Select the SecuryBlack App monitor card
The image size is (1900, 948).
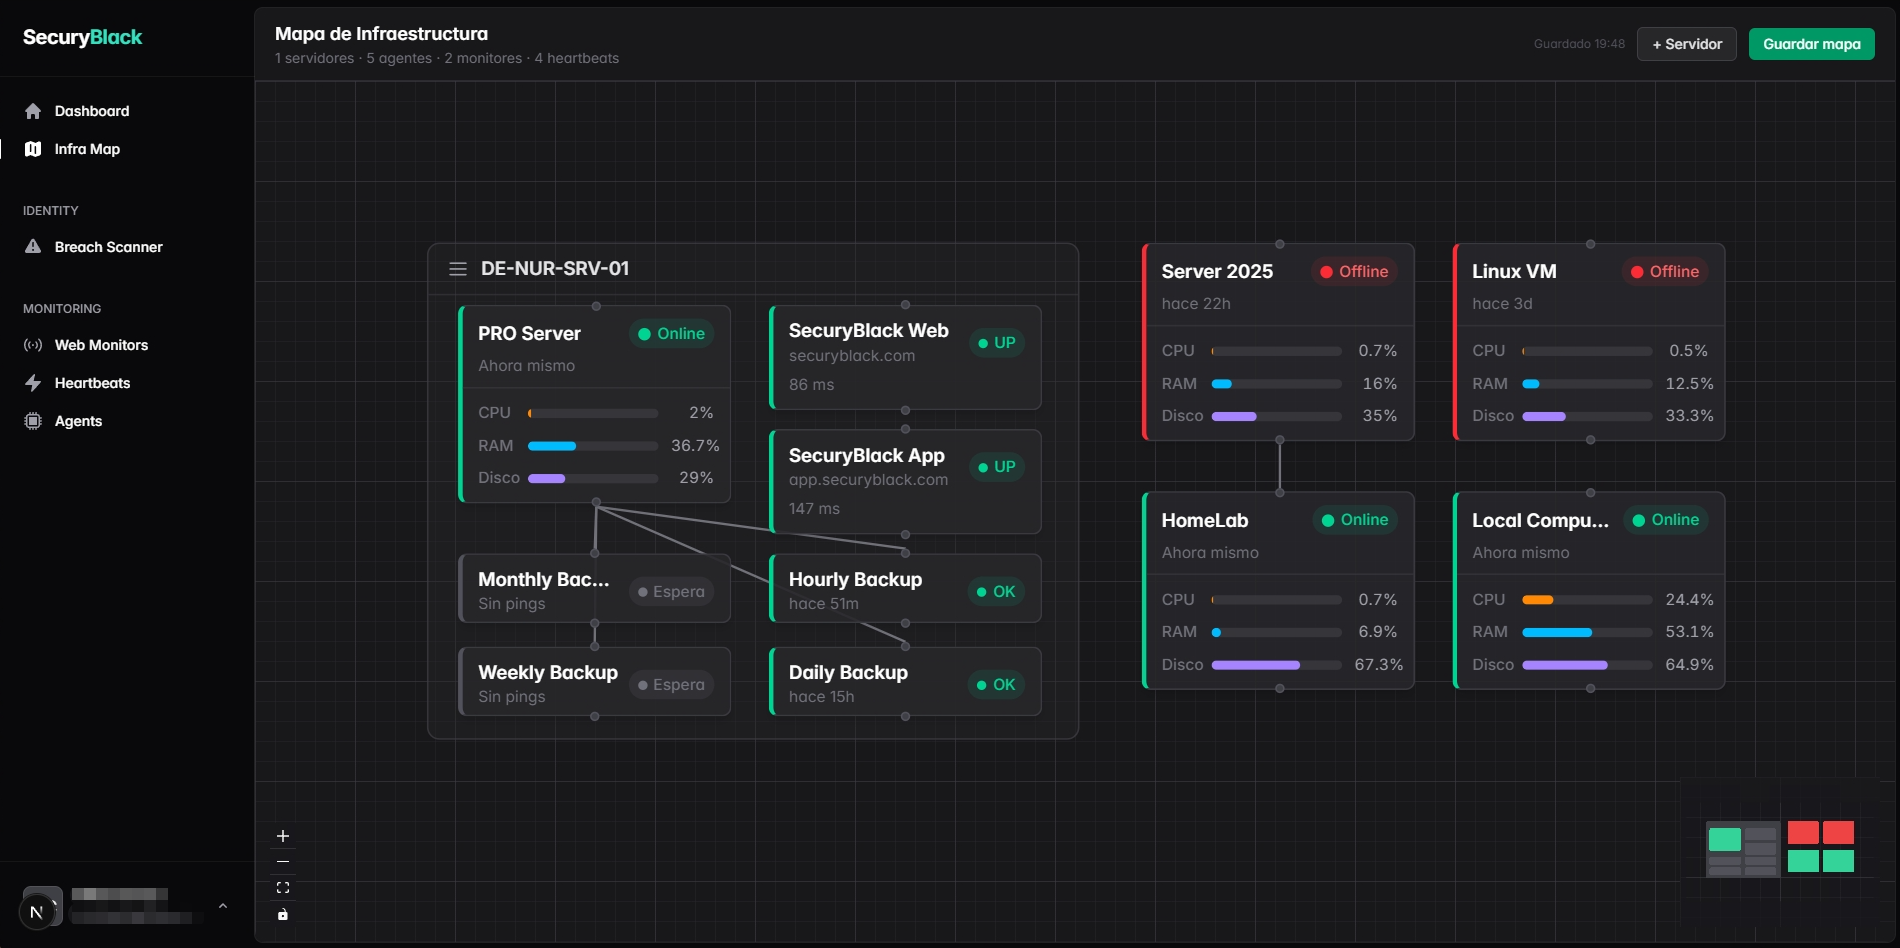pyautogui.click(x=905, y=482)
